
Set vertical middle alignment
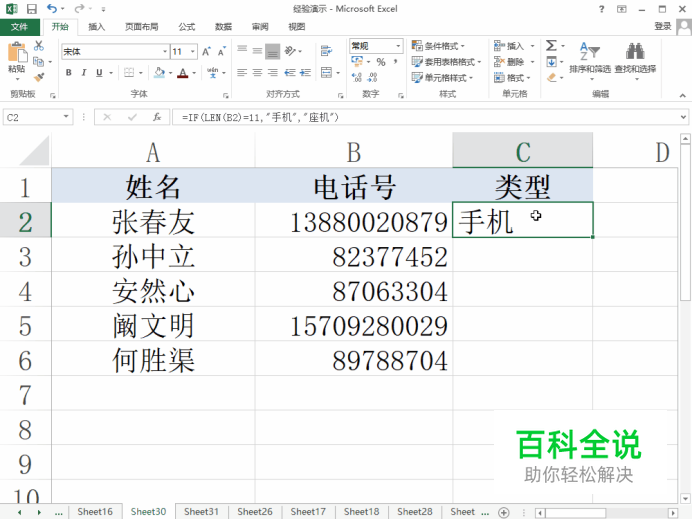coord(257,51)
